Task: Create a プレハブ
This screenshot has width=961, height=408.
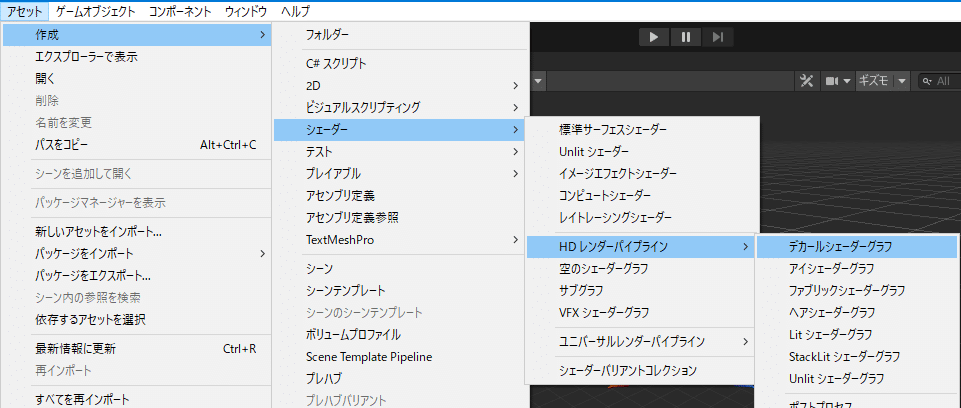Action: point(400,379)
